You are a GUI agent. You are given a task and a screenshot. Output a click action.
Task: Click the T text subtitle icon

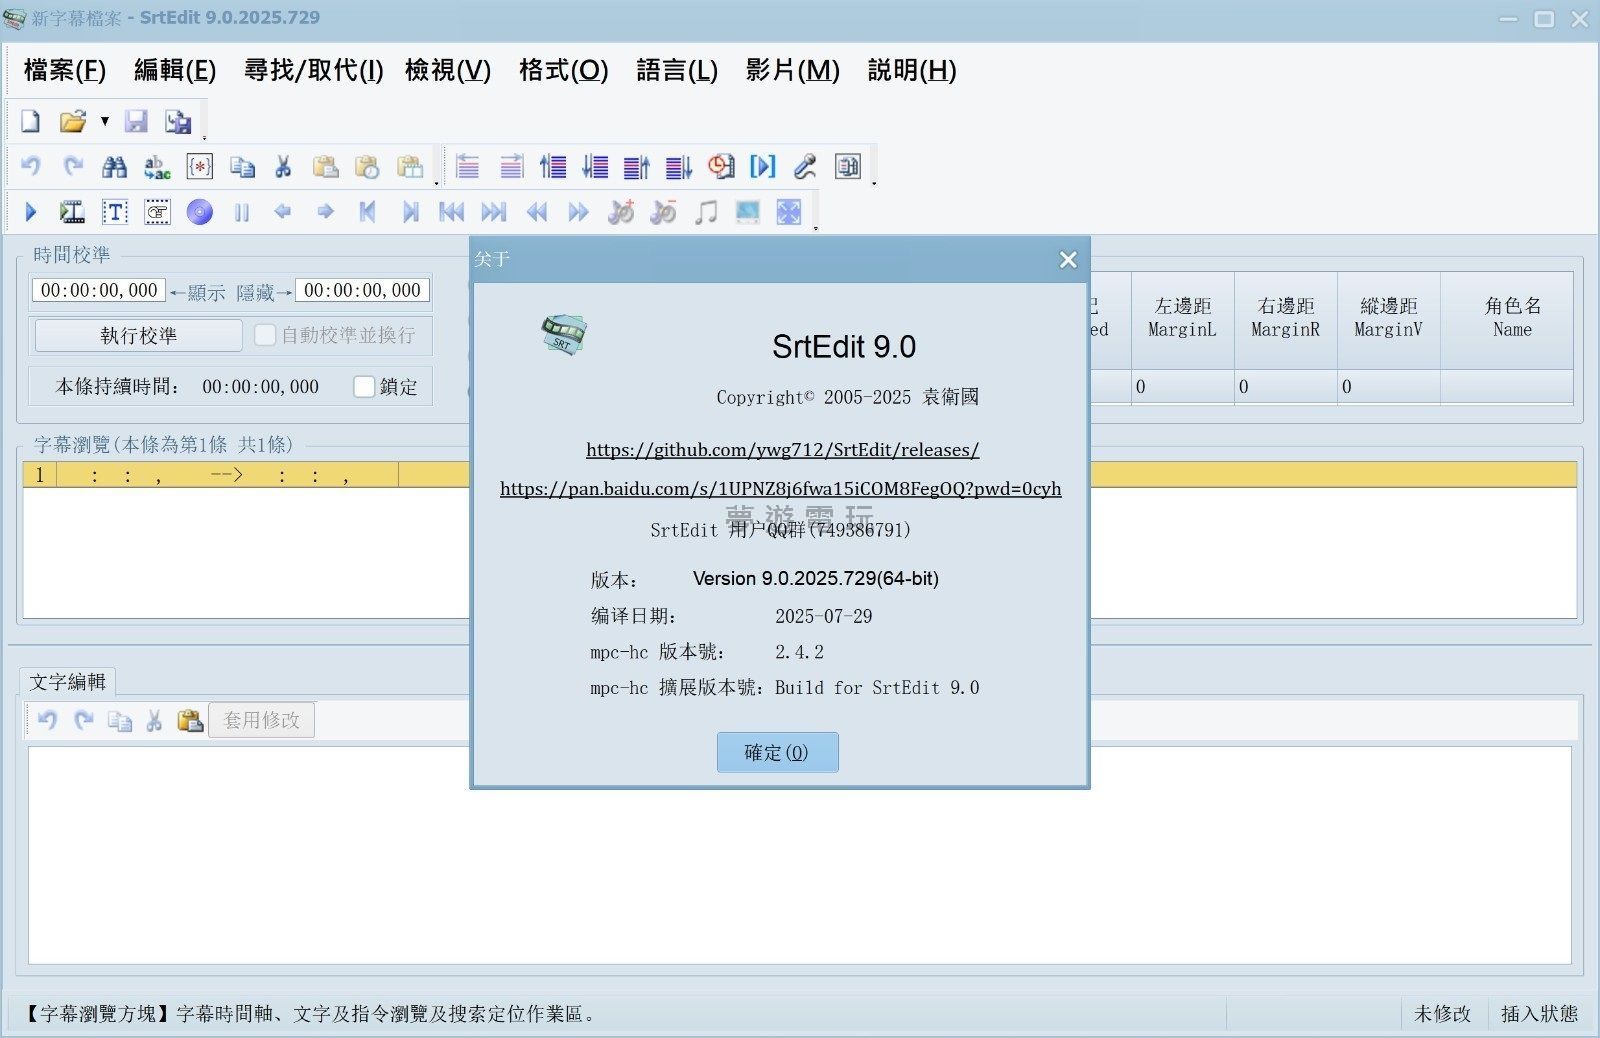click(x=115, y=212)
